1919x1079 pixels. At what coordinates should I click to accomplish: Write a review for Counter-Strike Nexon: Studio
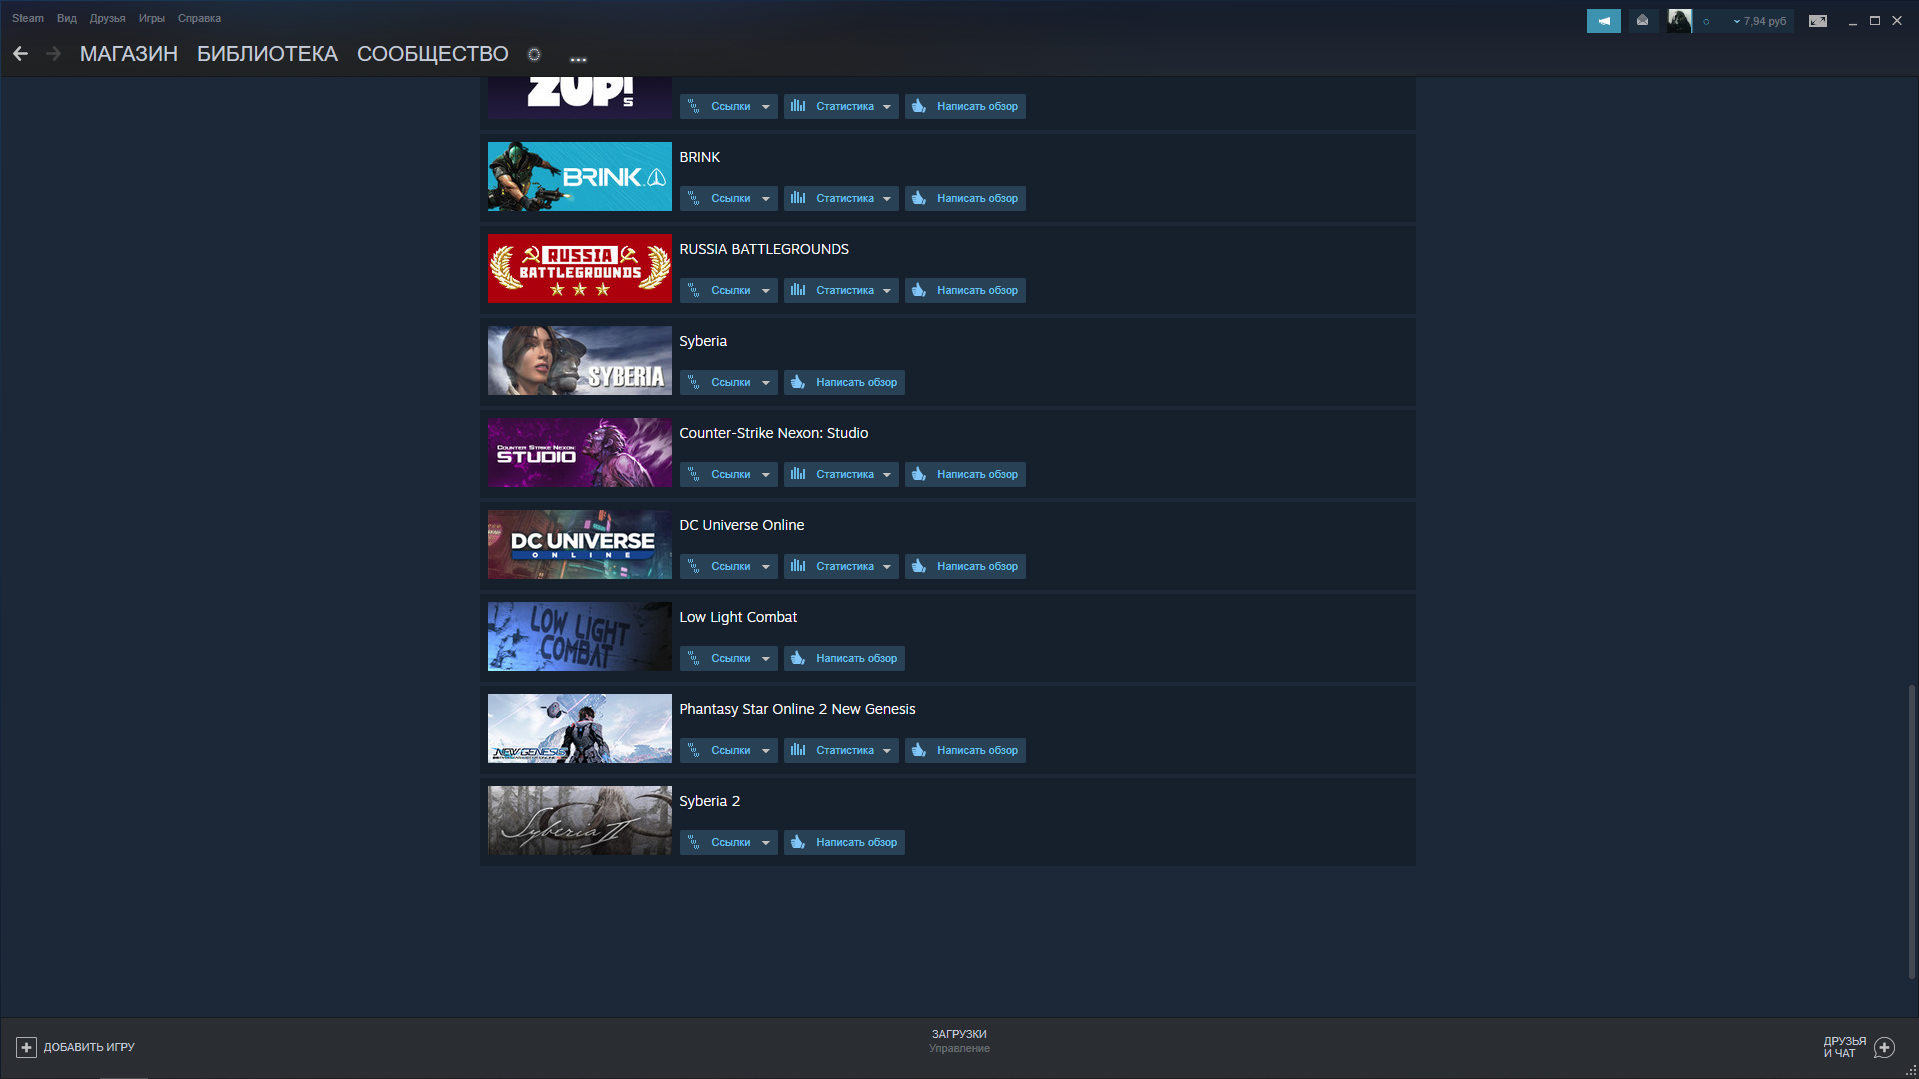965,474
